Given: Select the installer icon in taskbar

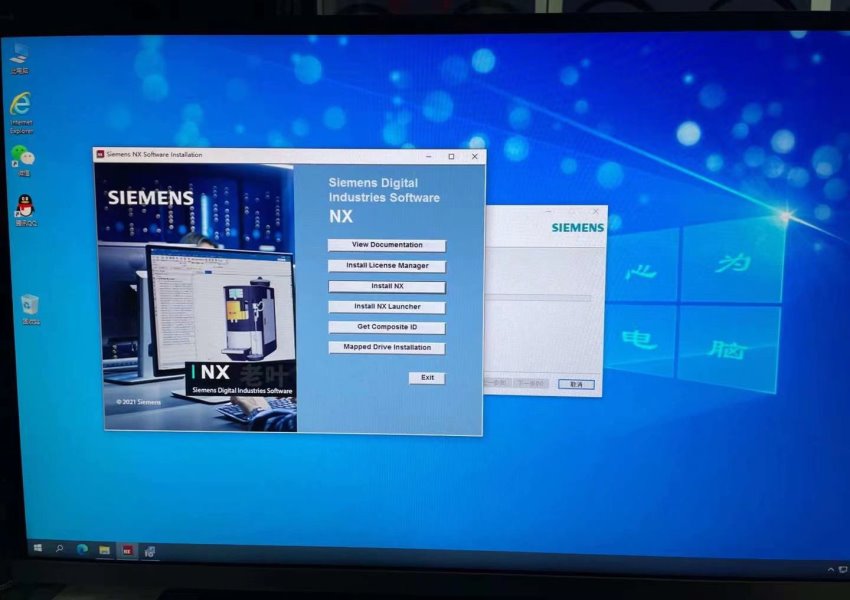Looking at the screenshot, I should tap(149, 550).
